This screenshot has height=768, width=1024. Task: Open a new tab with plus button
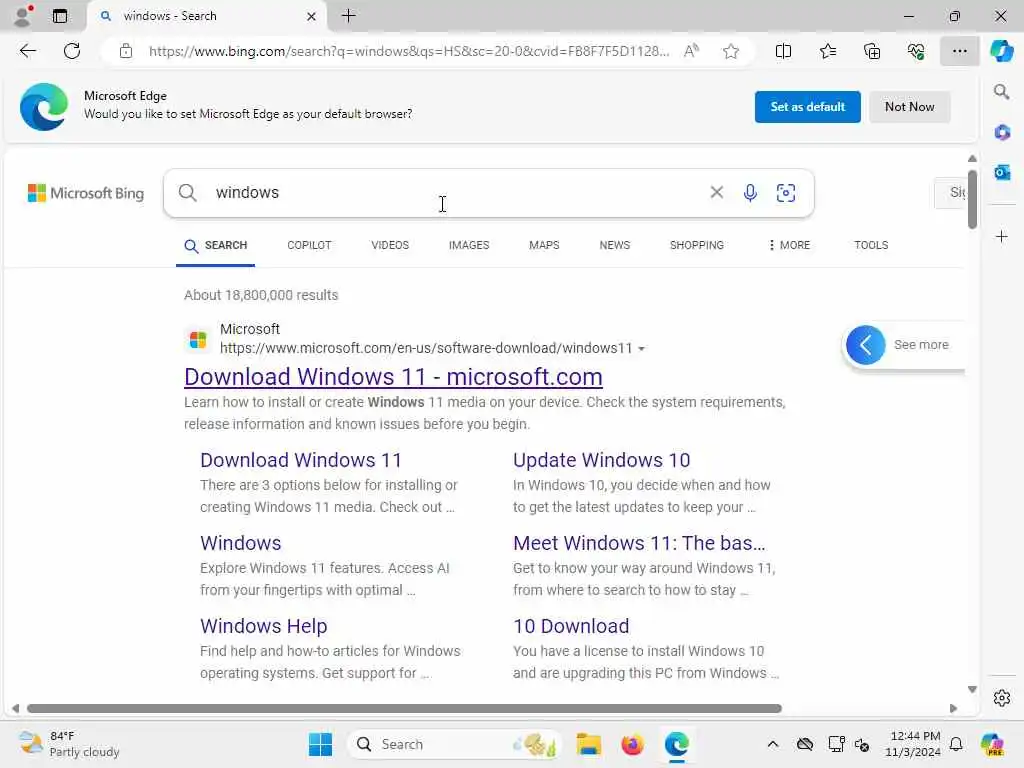click(x=349, y=16)
